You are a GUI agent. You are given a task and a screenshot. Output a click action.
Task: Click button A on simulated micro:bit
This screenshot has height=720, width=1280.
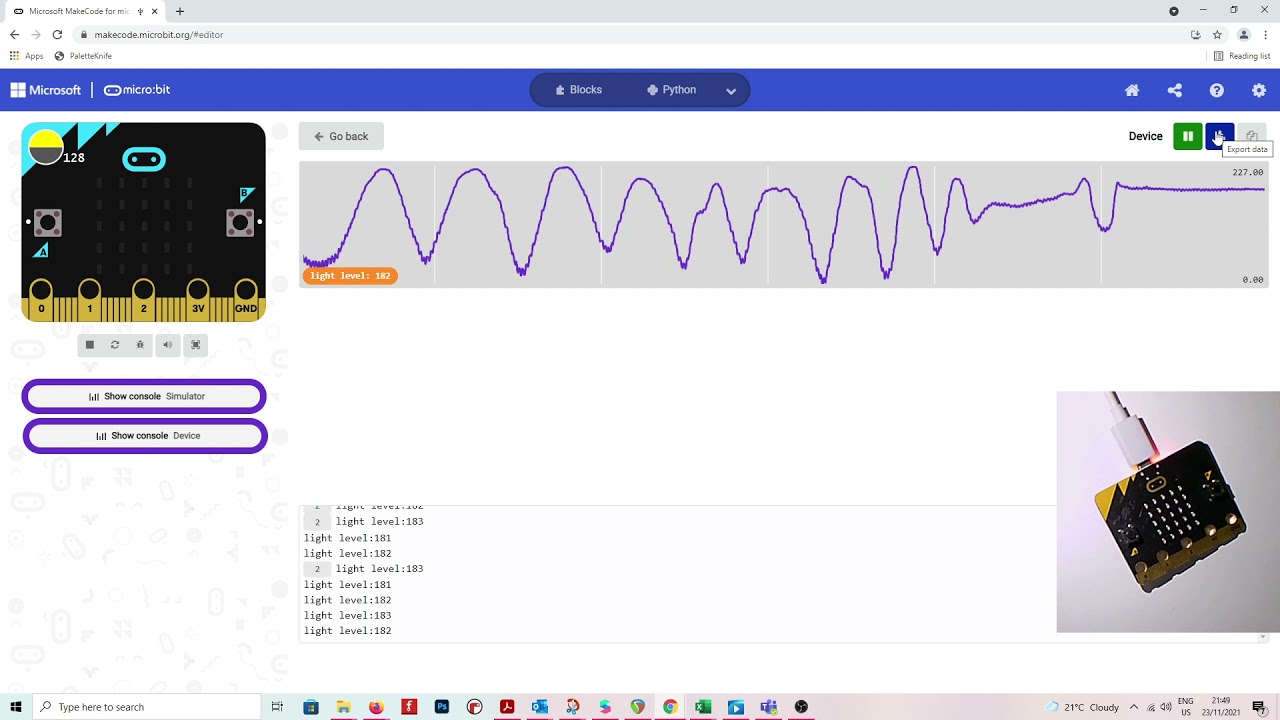47,222
